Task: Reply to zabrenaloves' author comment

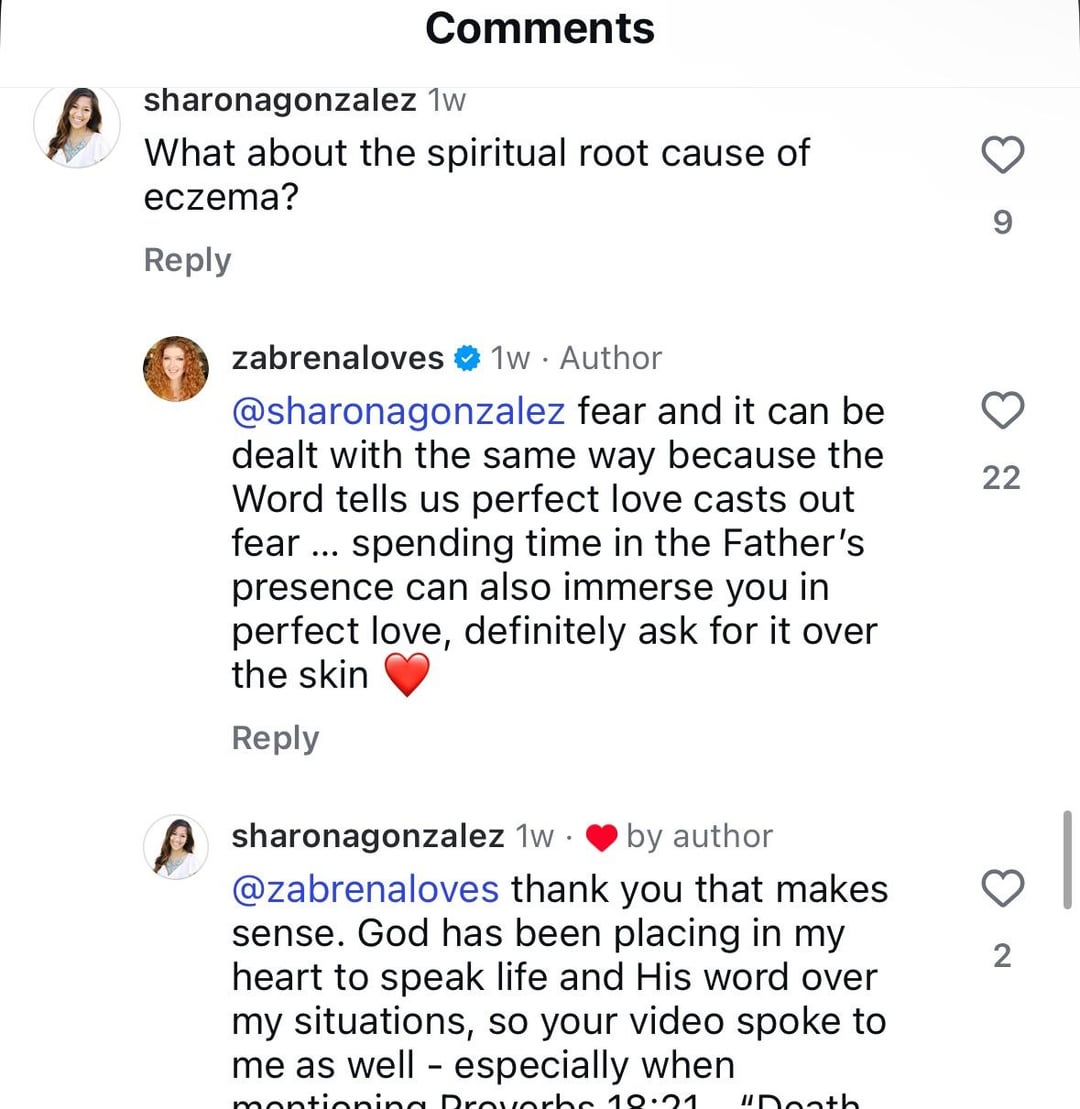Action: point(275,738)
